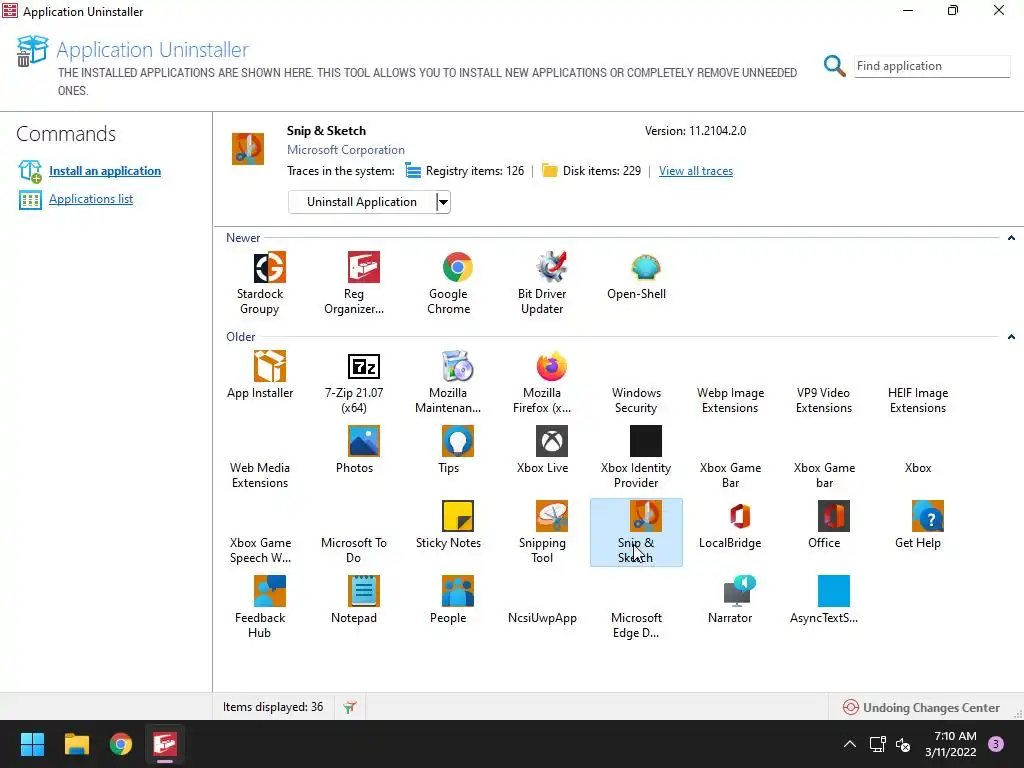The width and height of the screenshot is (1024, 768).
Task: Select Google Chrome in the application list
Action: (x=449, y=283)
